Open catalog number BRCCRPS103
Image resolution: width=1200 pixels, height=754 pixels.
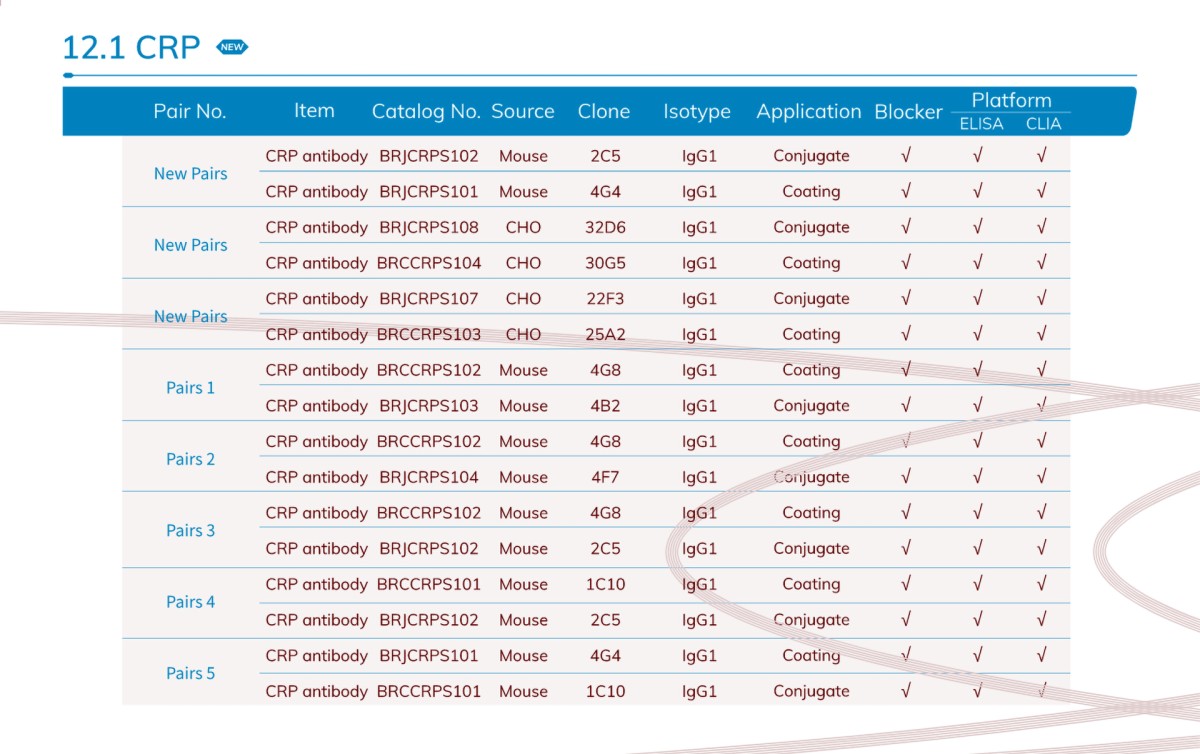pos(428,334)
